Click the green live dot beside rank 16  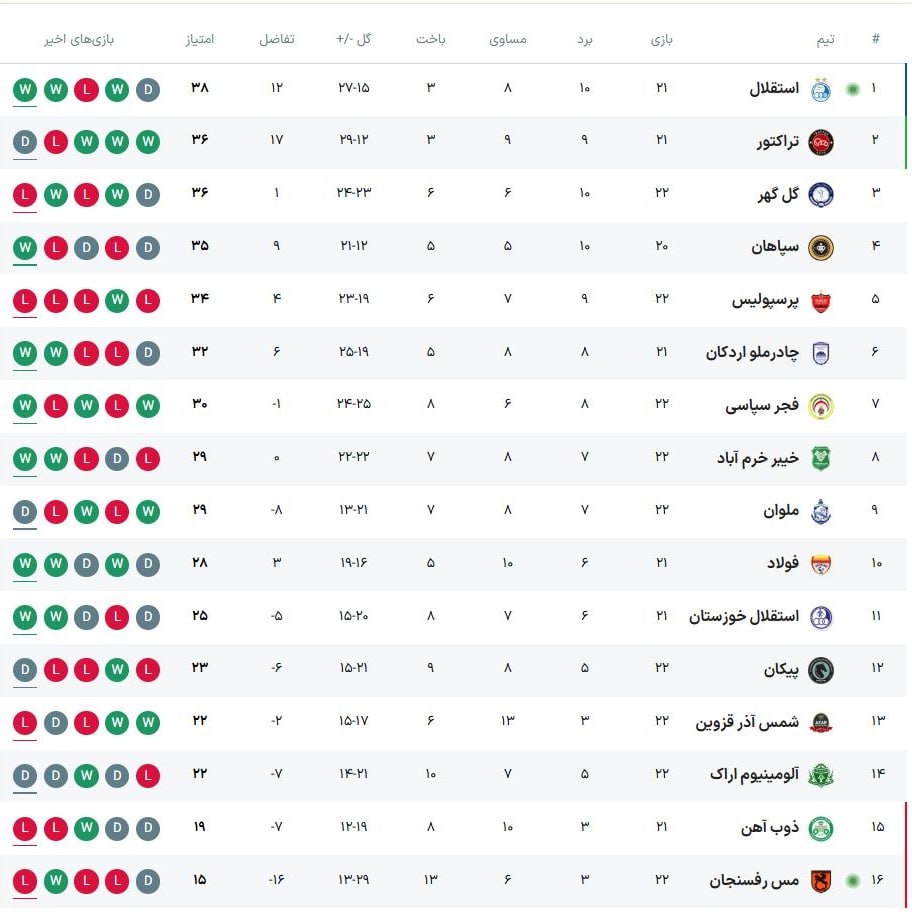point(852,881)
